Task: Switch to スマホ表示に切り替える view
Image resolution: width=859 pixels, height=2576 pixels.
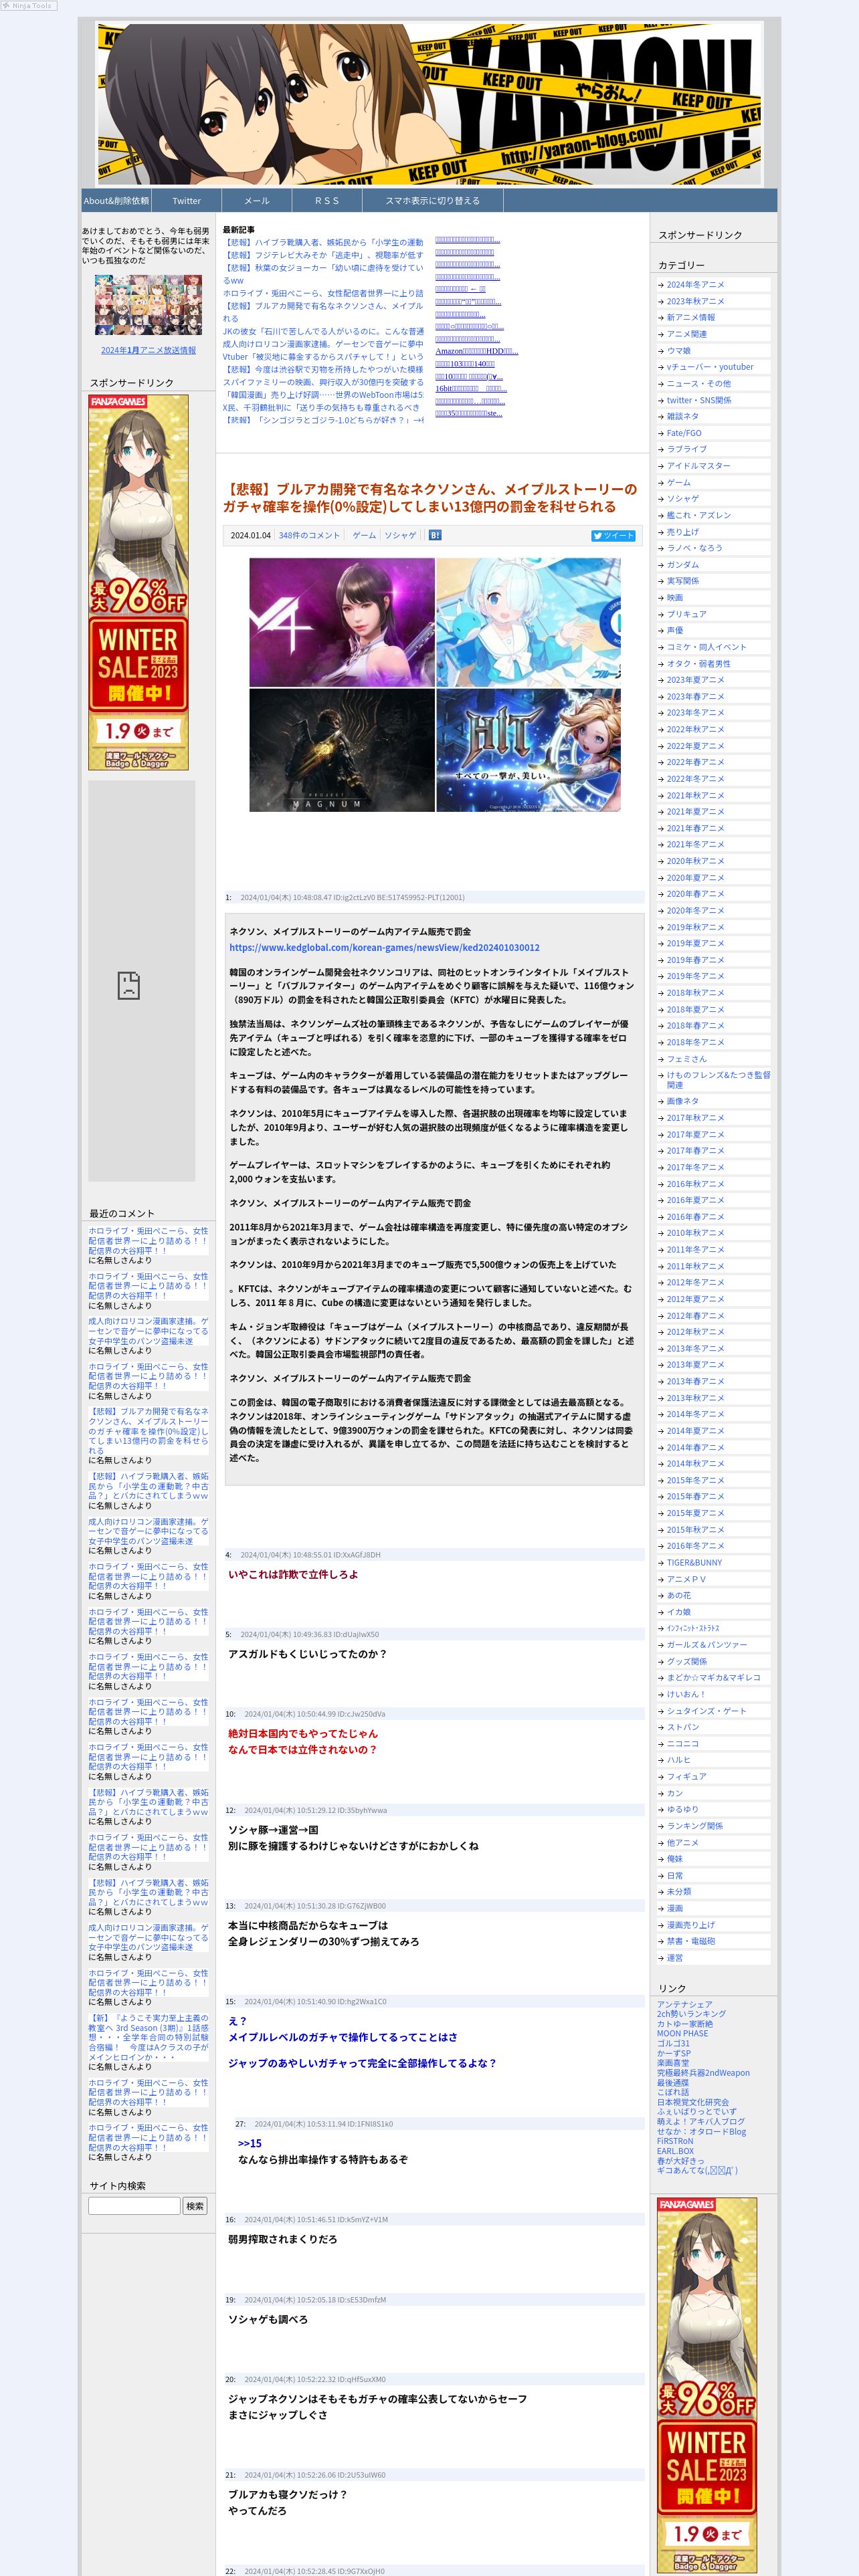Action: pos(433,200)
